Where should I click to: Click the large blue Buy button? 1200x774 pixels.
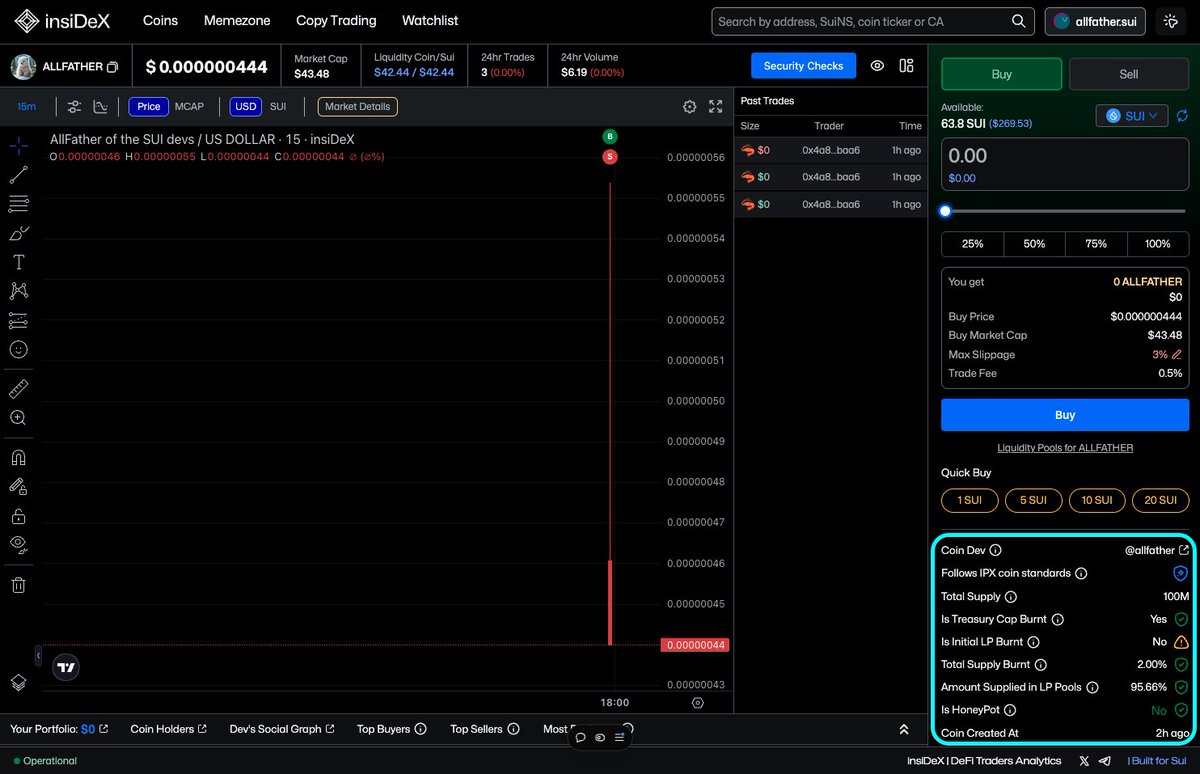point(1065,415)
